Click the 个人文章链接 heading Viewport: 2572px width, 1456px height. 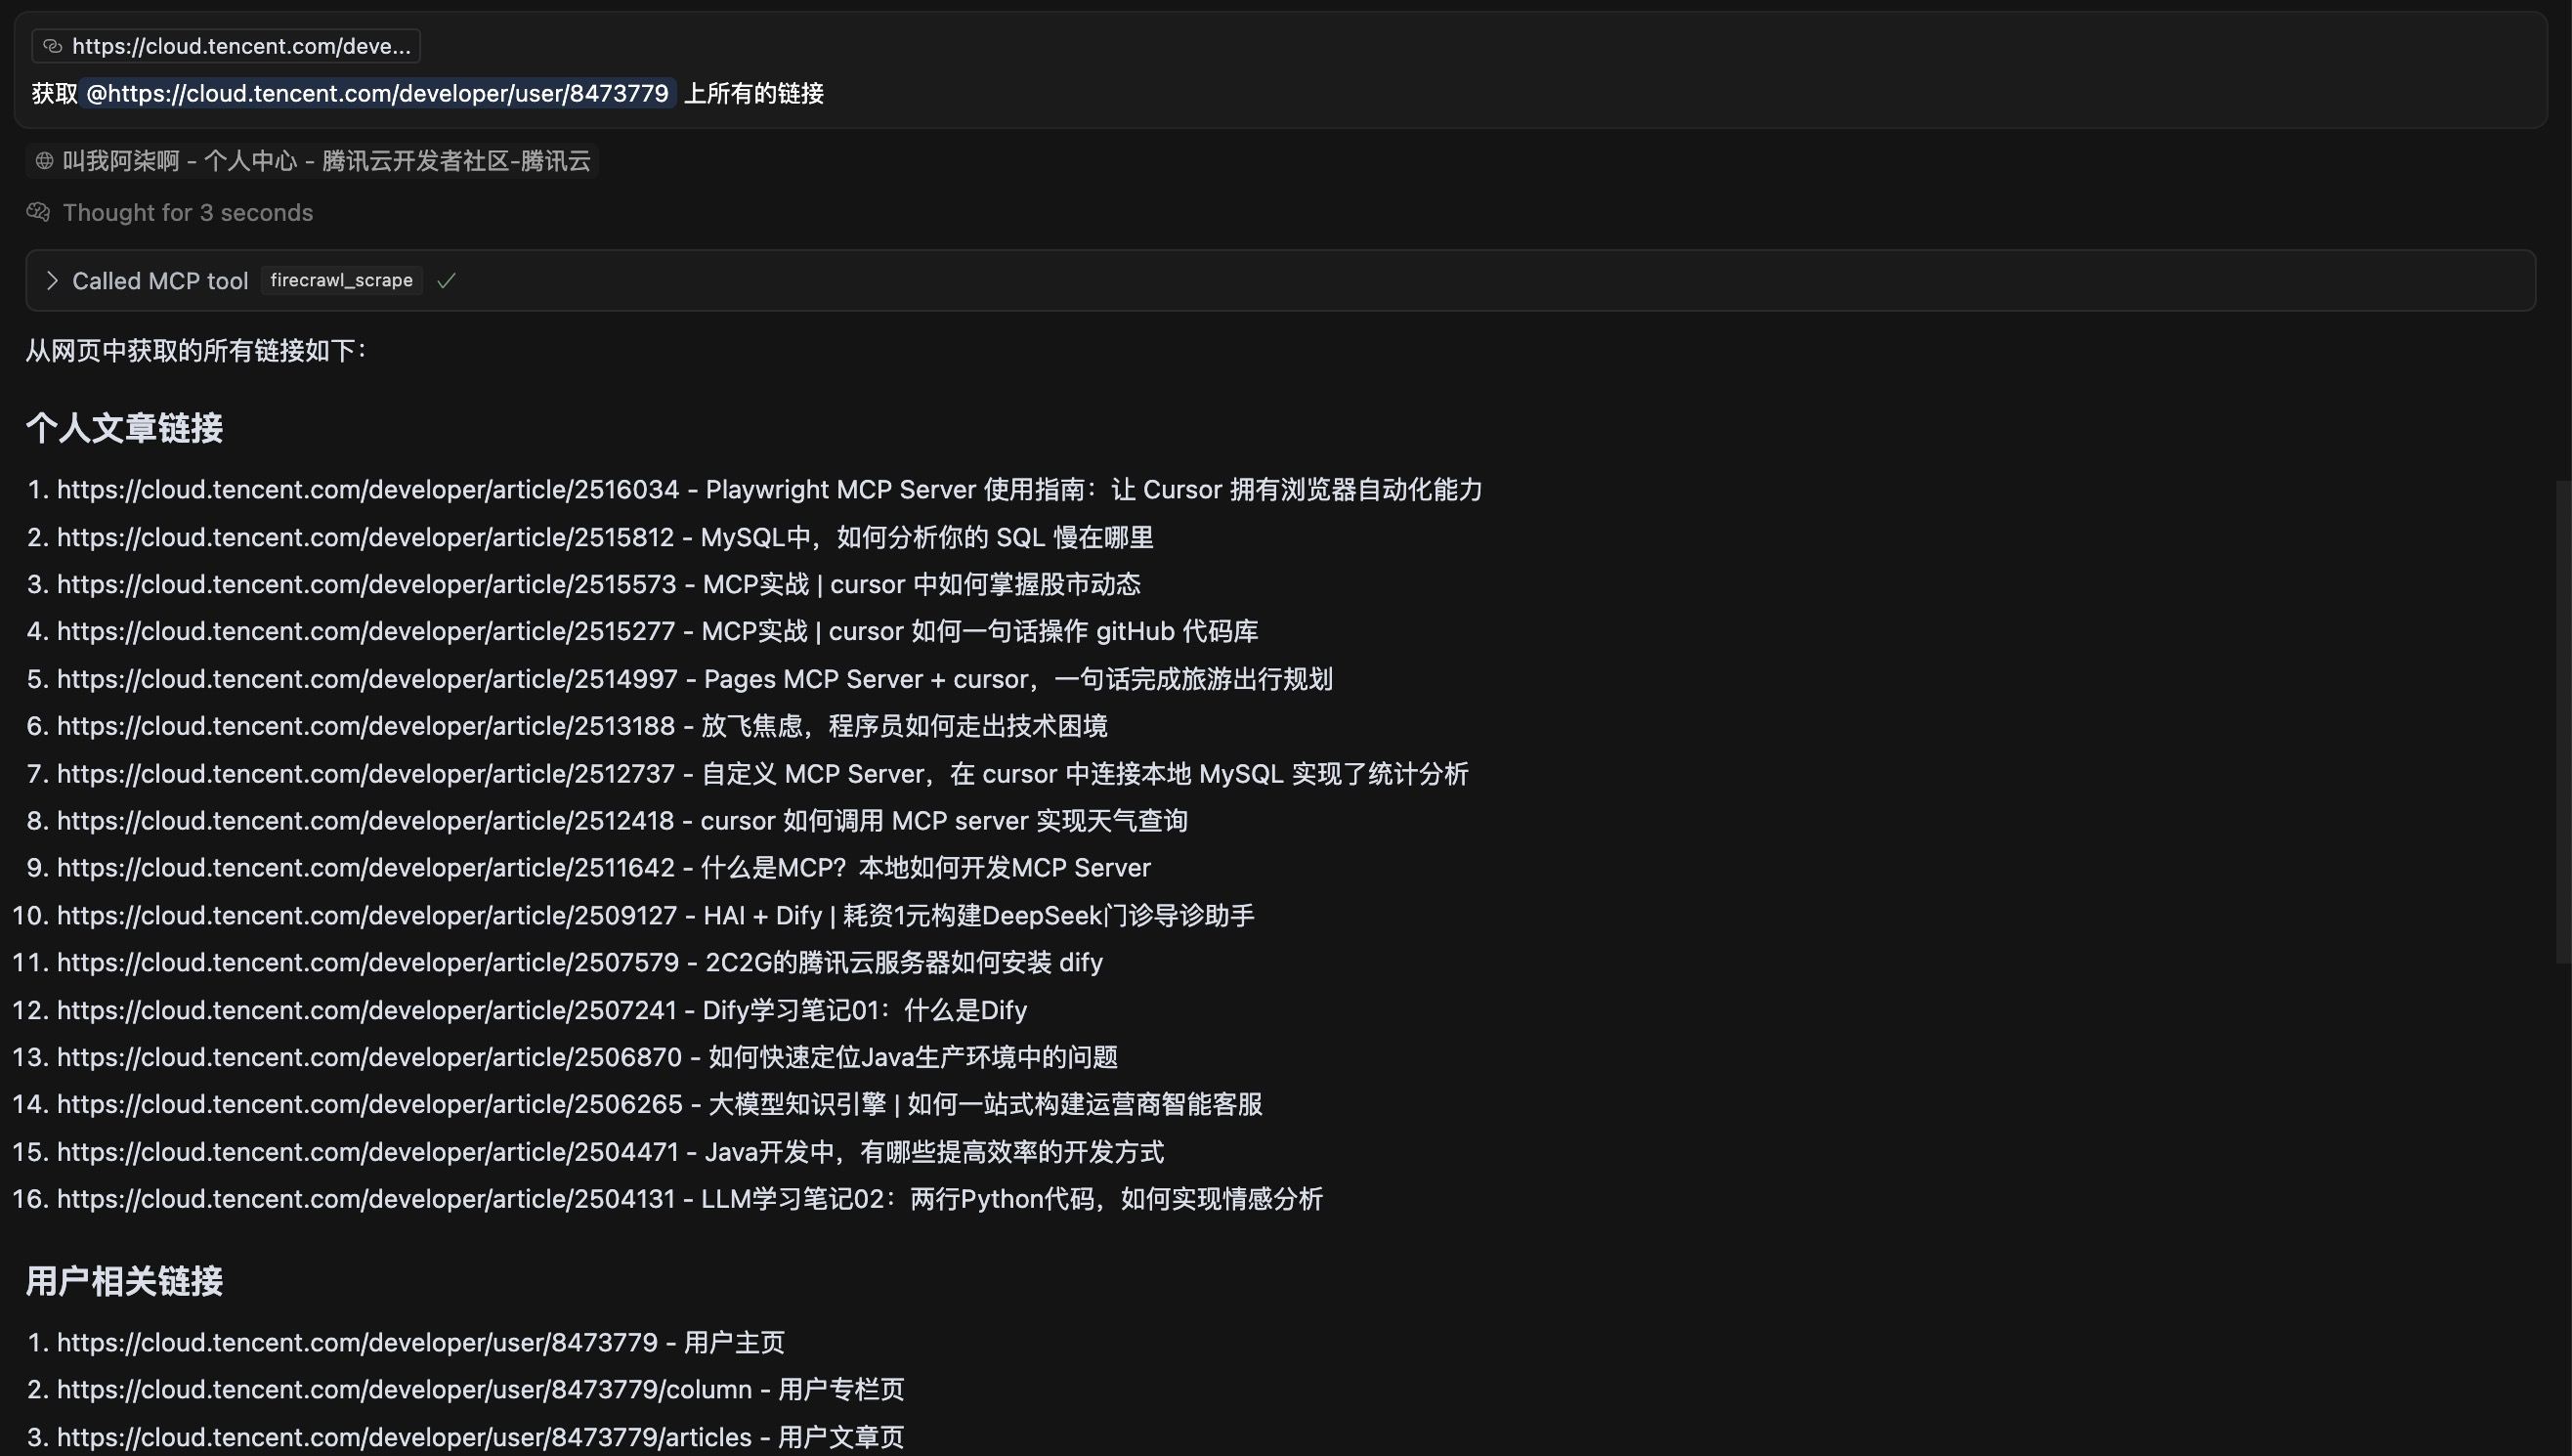click(x=124, y=428)
